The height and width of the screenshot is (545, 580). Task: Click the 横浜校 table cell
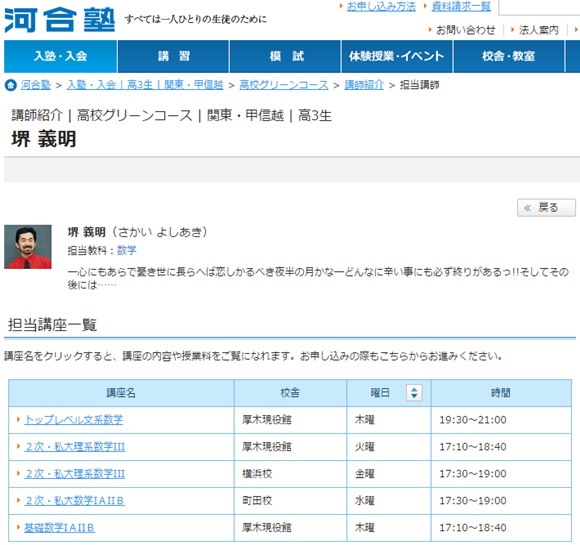[x=290, y=474]
